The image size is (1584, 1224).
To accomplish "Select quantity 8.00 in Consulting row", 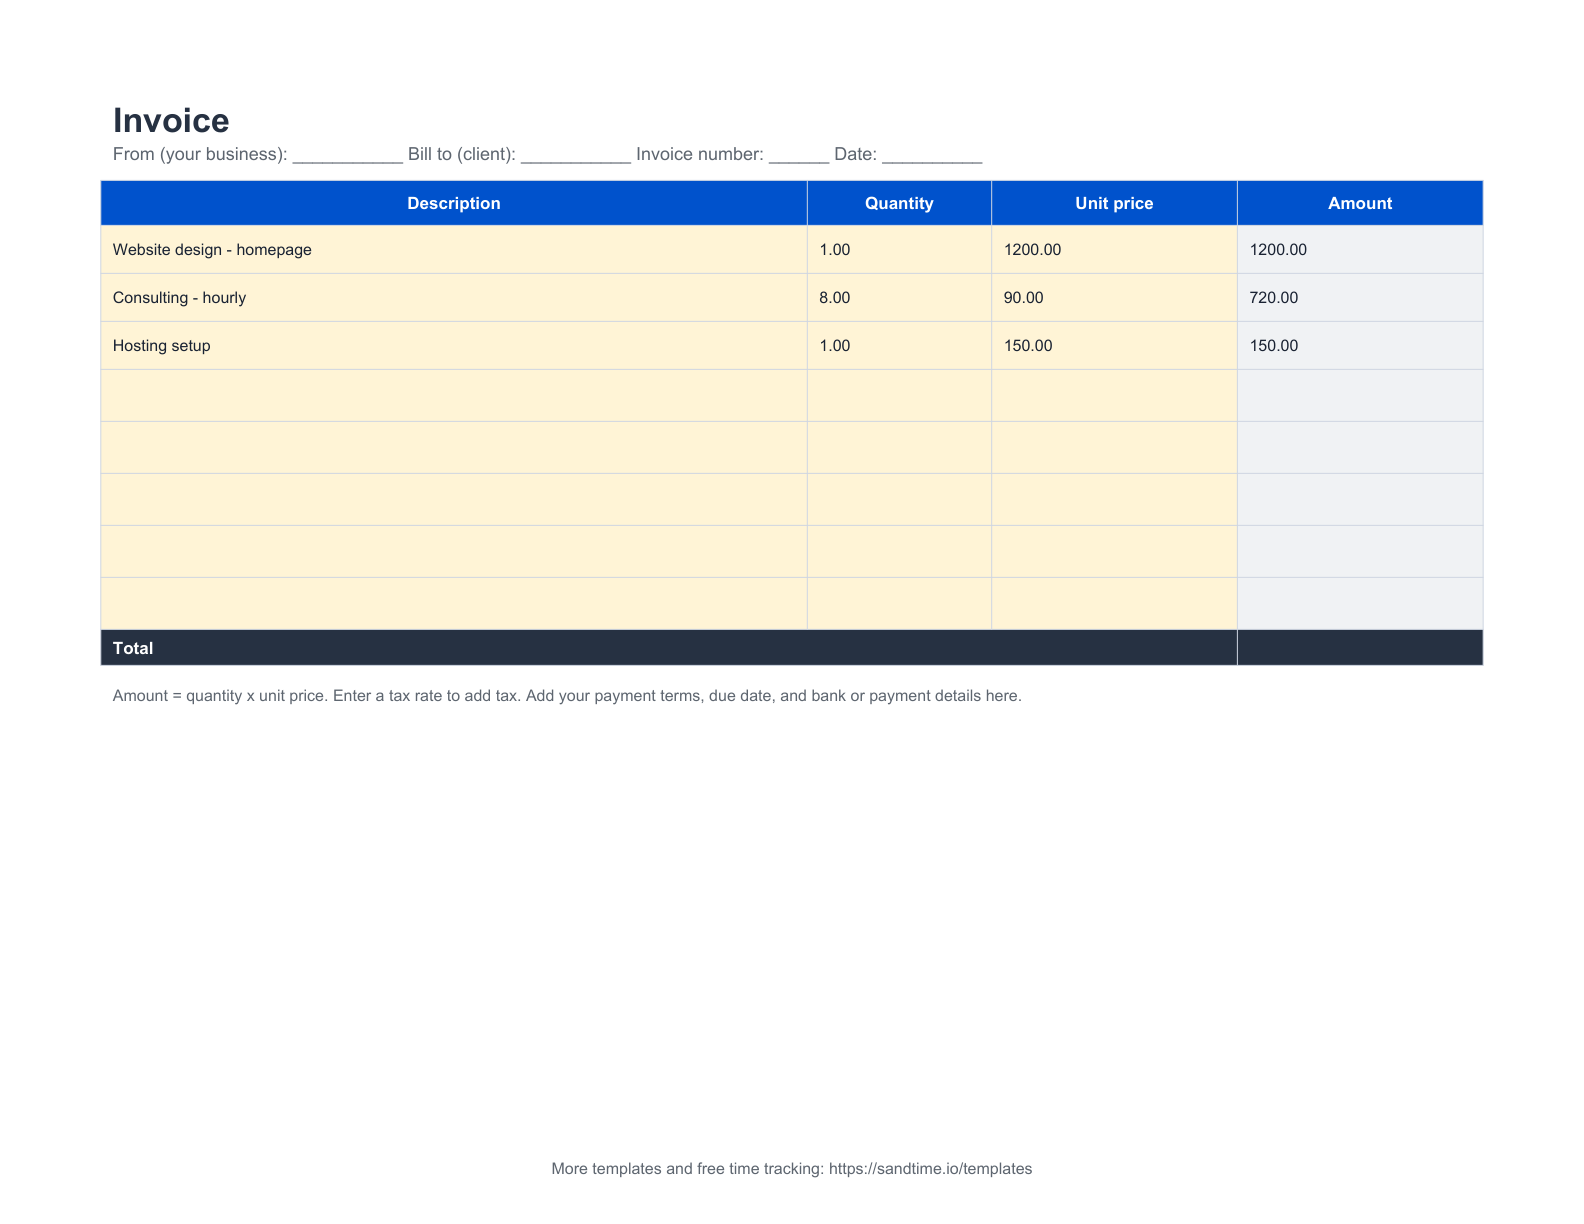I will click(899, 298).
